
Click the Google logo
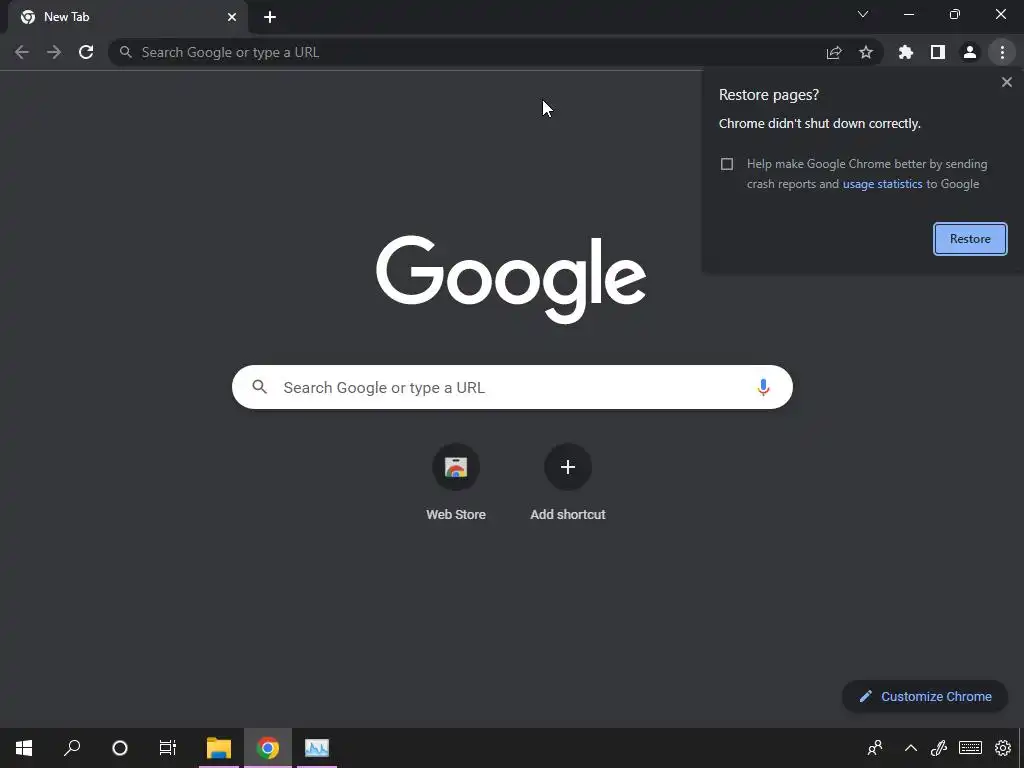tap(511, 280)
